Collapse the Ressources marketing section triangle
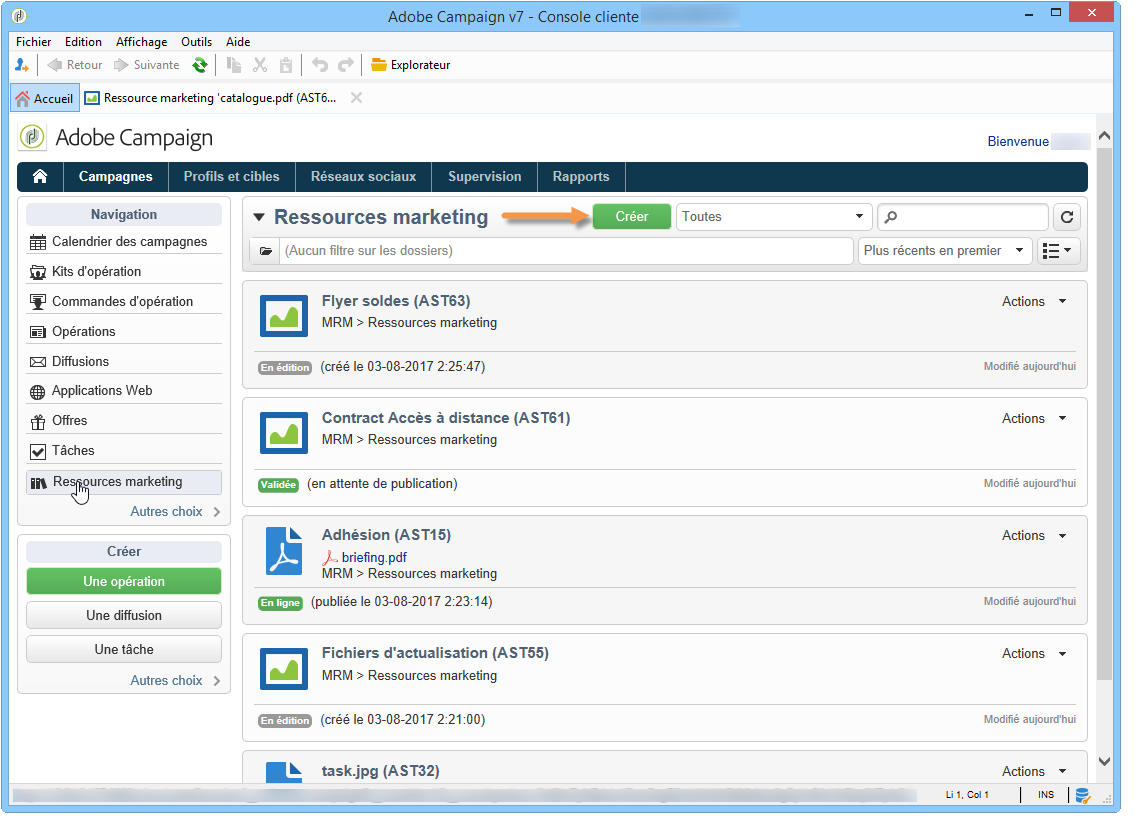This screenshot has height=824, width=1137. click(x=260, y=218)
